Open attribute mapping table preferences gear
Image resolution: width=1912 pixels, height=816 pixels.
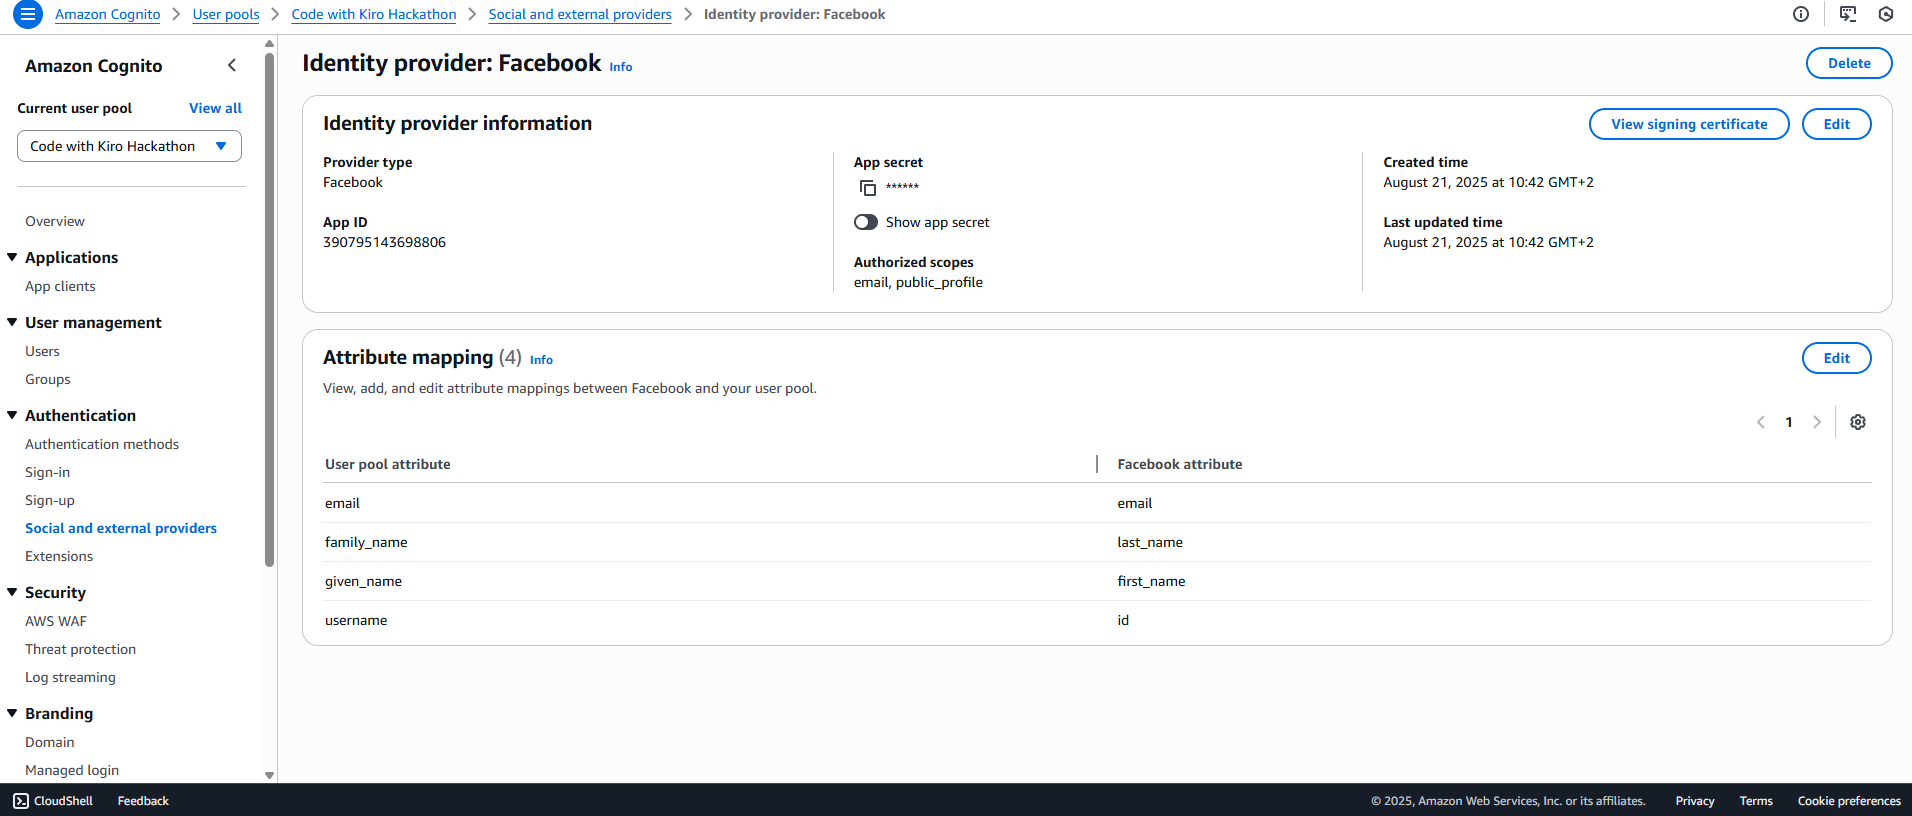click(1857, 422)
